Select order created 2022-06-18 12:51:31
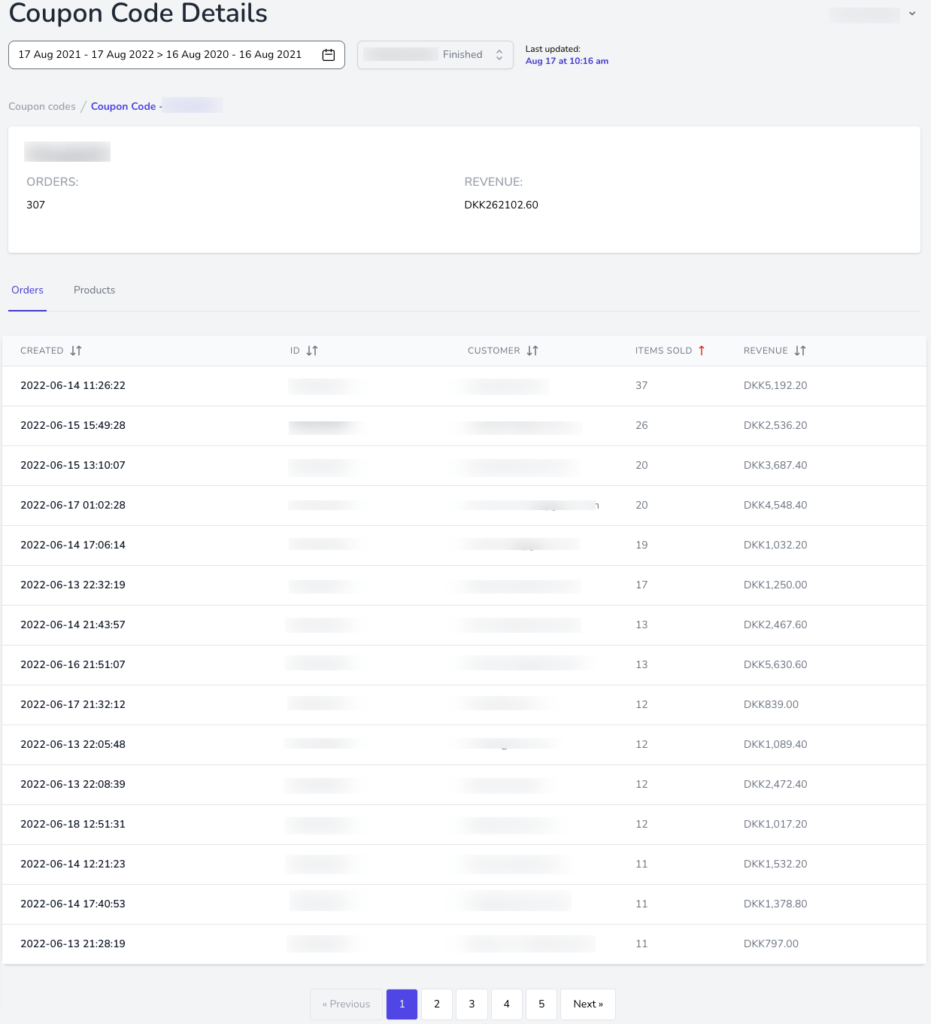 [464, 824]
